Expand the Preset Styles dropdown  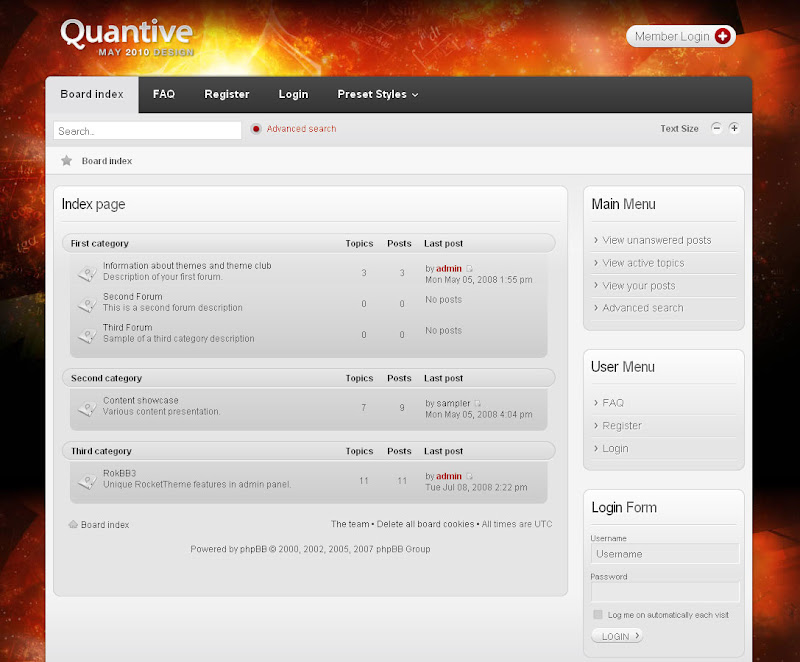pos(378,94)
